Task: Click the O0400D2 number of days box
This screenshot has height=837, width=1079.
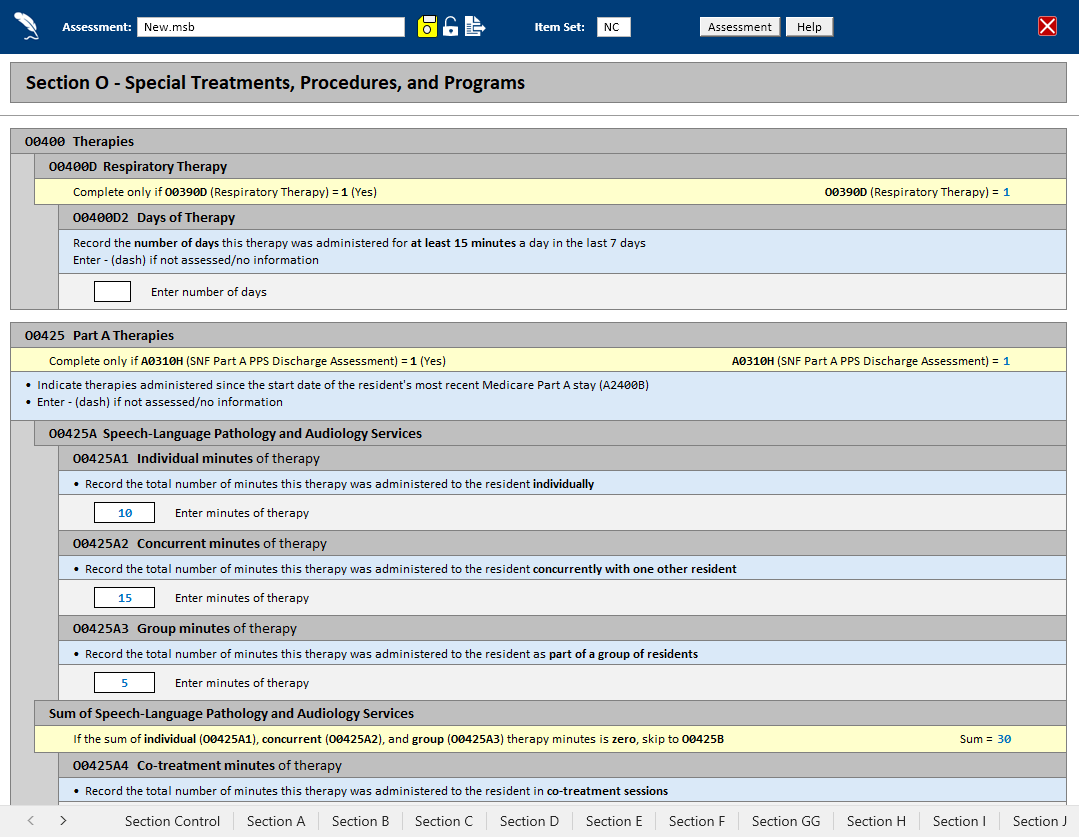Action: 112,292
